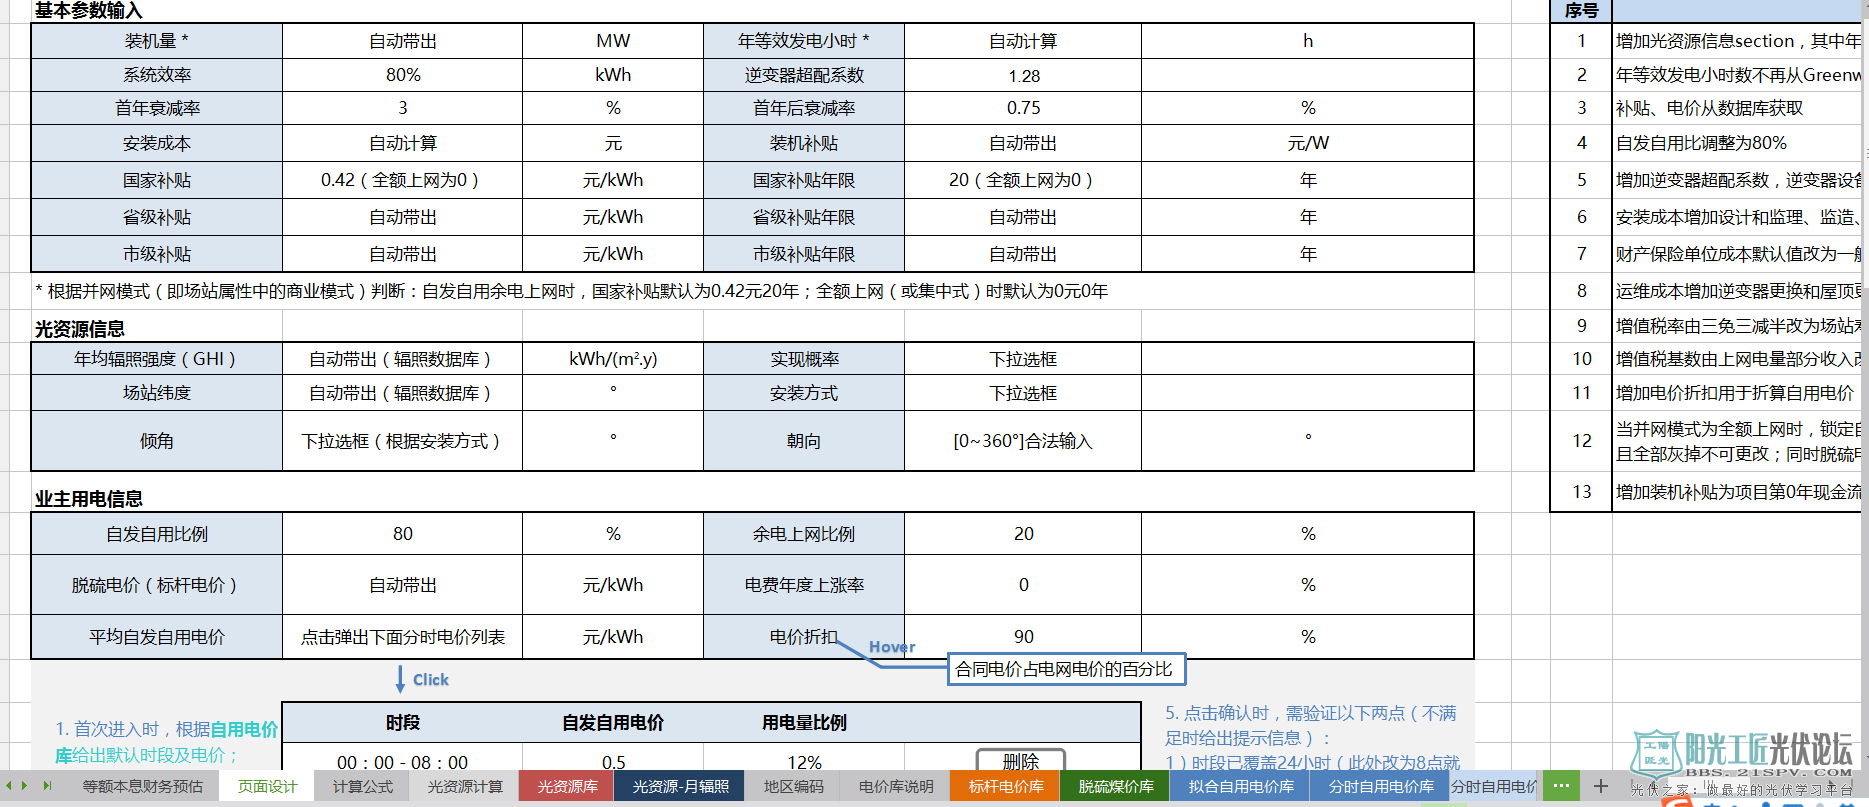The image size is (1869, 807).
Task: Select the 页面设计 sheet tab
Action: (x=268, y=787)
